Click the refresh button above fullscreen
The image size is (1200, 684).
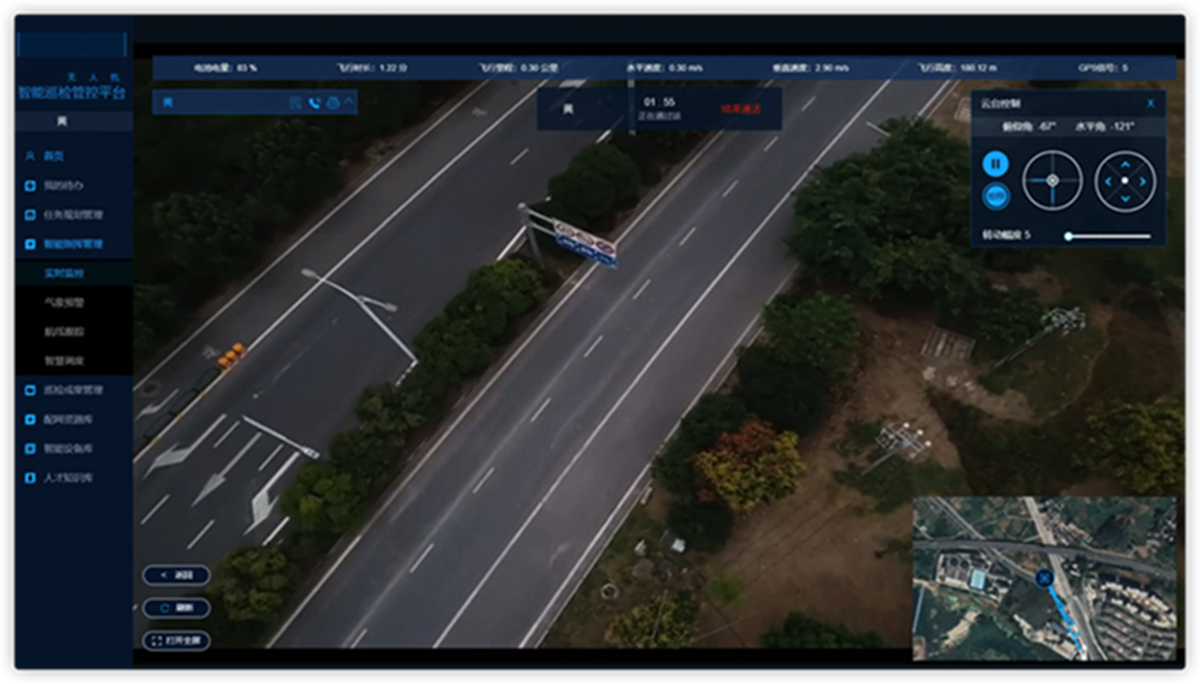[x=176, y=608]
